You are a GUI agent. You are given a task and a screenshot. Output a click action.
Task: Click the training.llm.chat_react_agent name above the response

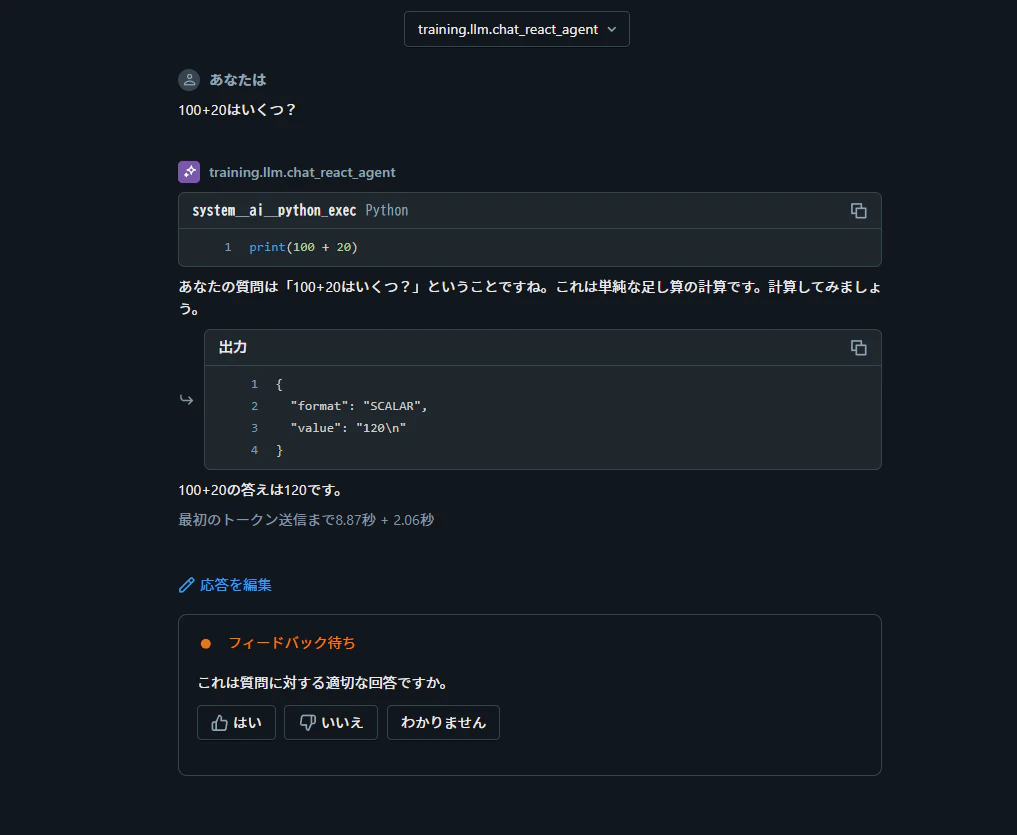(302, 172)
